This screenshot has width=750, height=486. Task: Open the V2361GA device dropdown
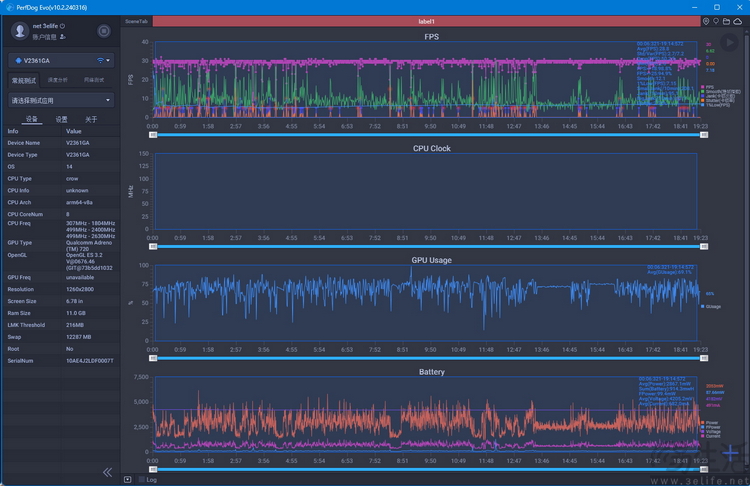[61, 60]
